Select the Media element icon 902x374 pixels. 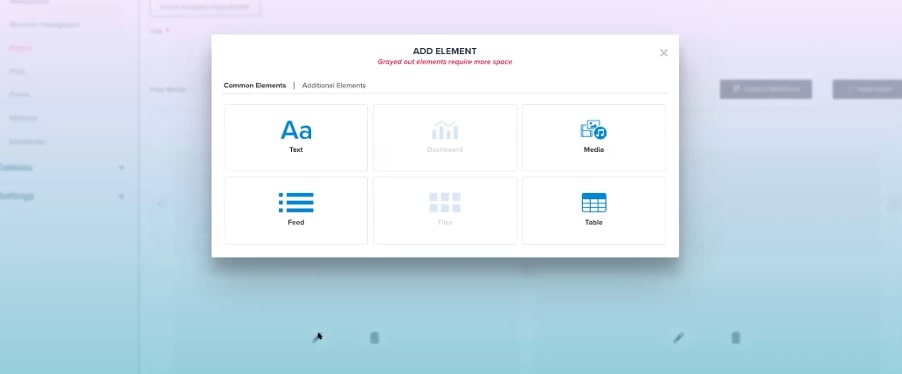coord(593,130)
